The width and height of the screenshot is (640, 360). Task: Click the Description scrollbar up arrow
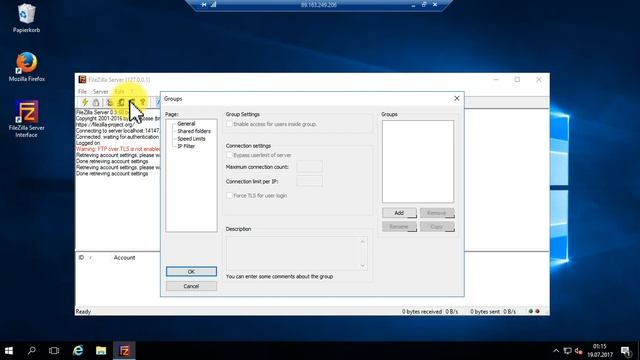point(363,241)
